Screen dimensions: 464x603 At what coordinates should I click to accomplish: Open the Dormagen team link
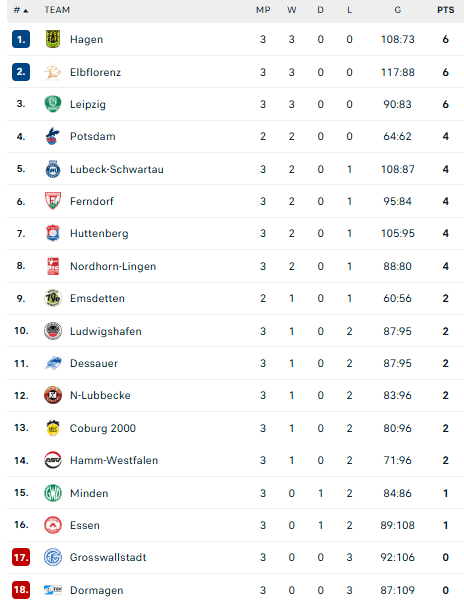point(96,590)
